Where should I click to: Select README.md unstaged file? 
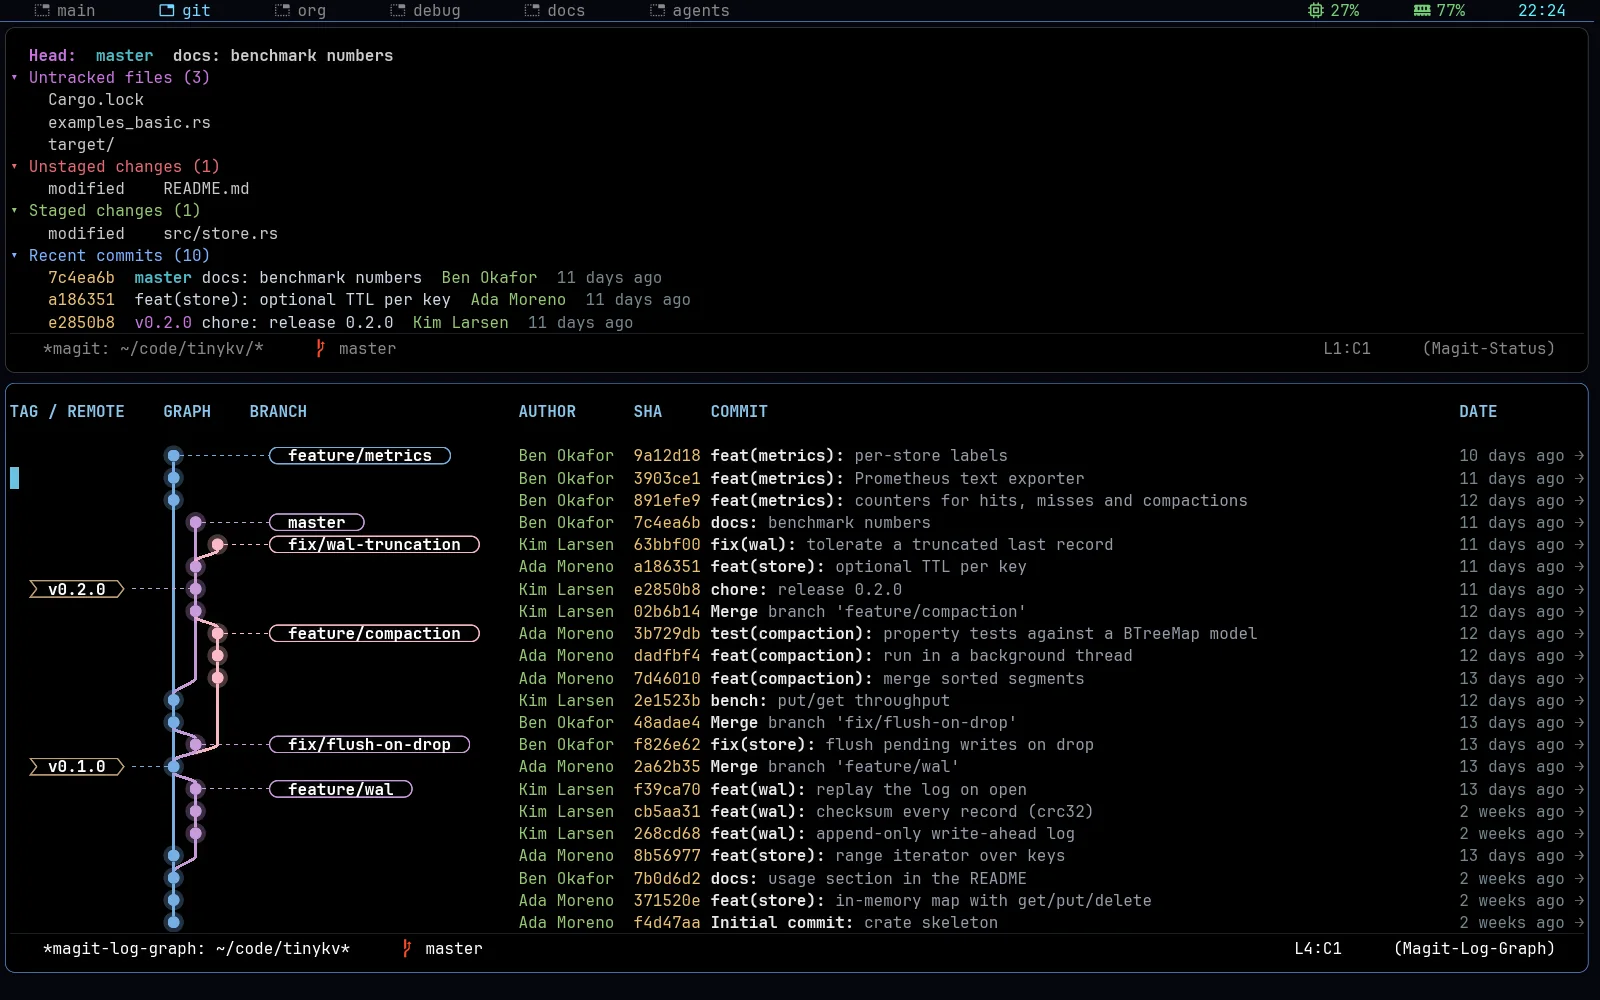pos(206,188)
